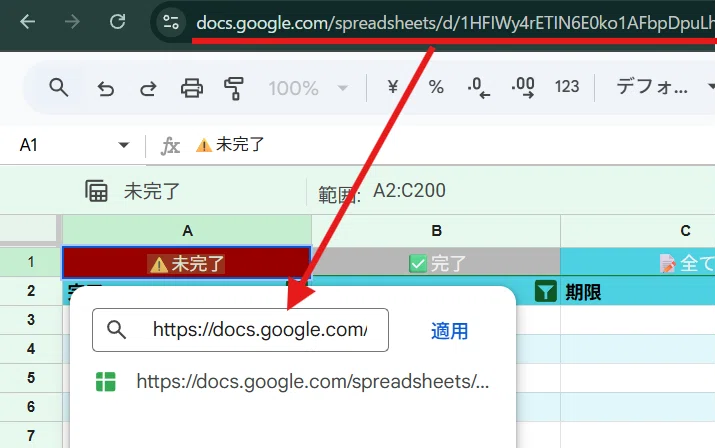
Task: Select row 3 header
Action: [x=31, y=320]
